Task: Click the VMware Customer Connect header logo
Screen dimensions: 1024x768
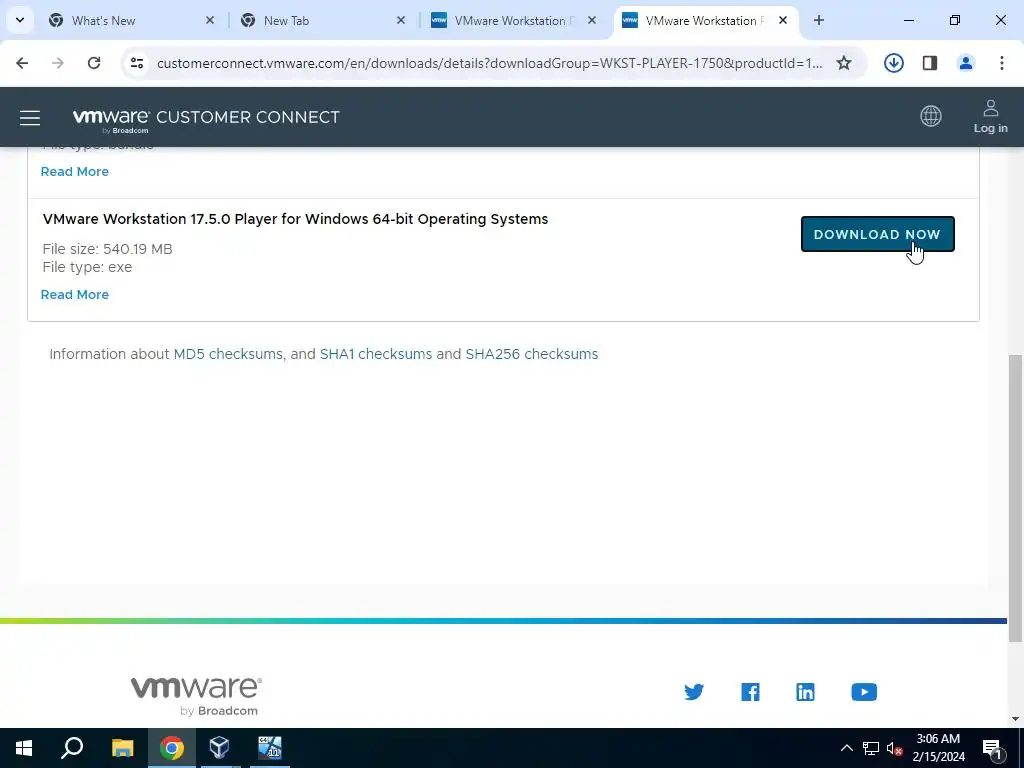Action: pos(206,119)
